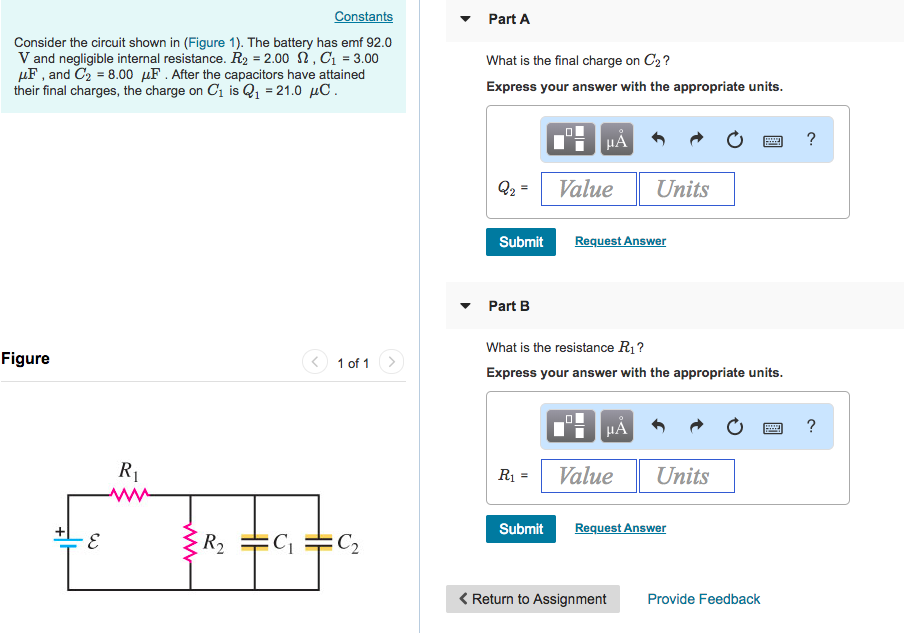Open the equation templates menu in Part A

click(569, 140)
